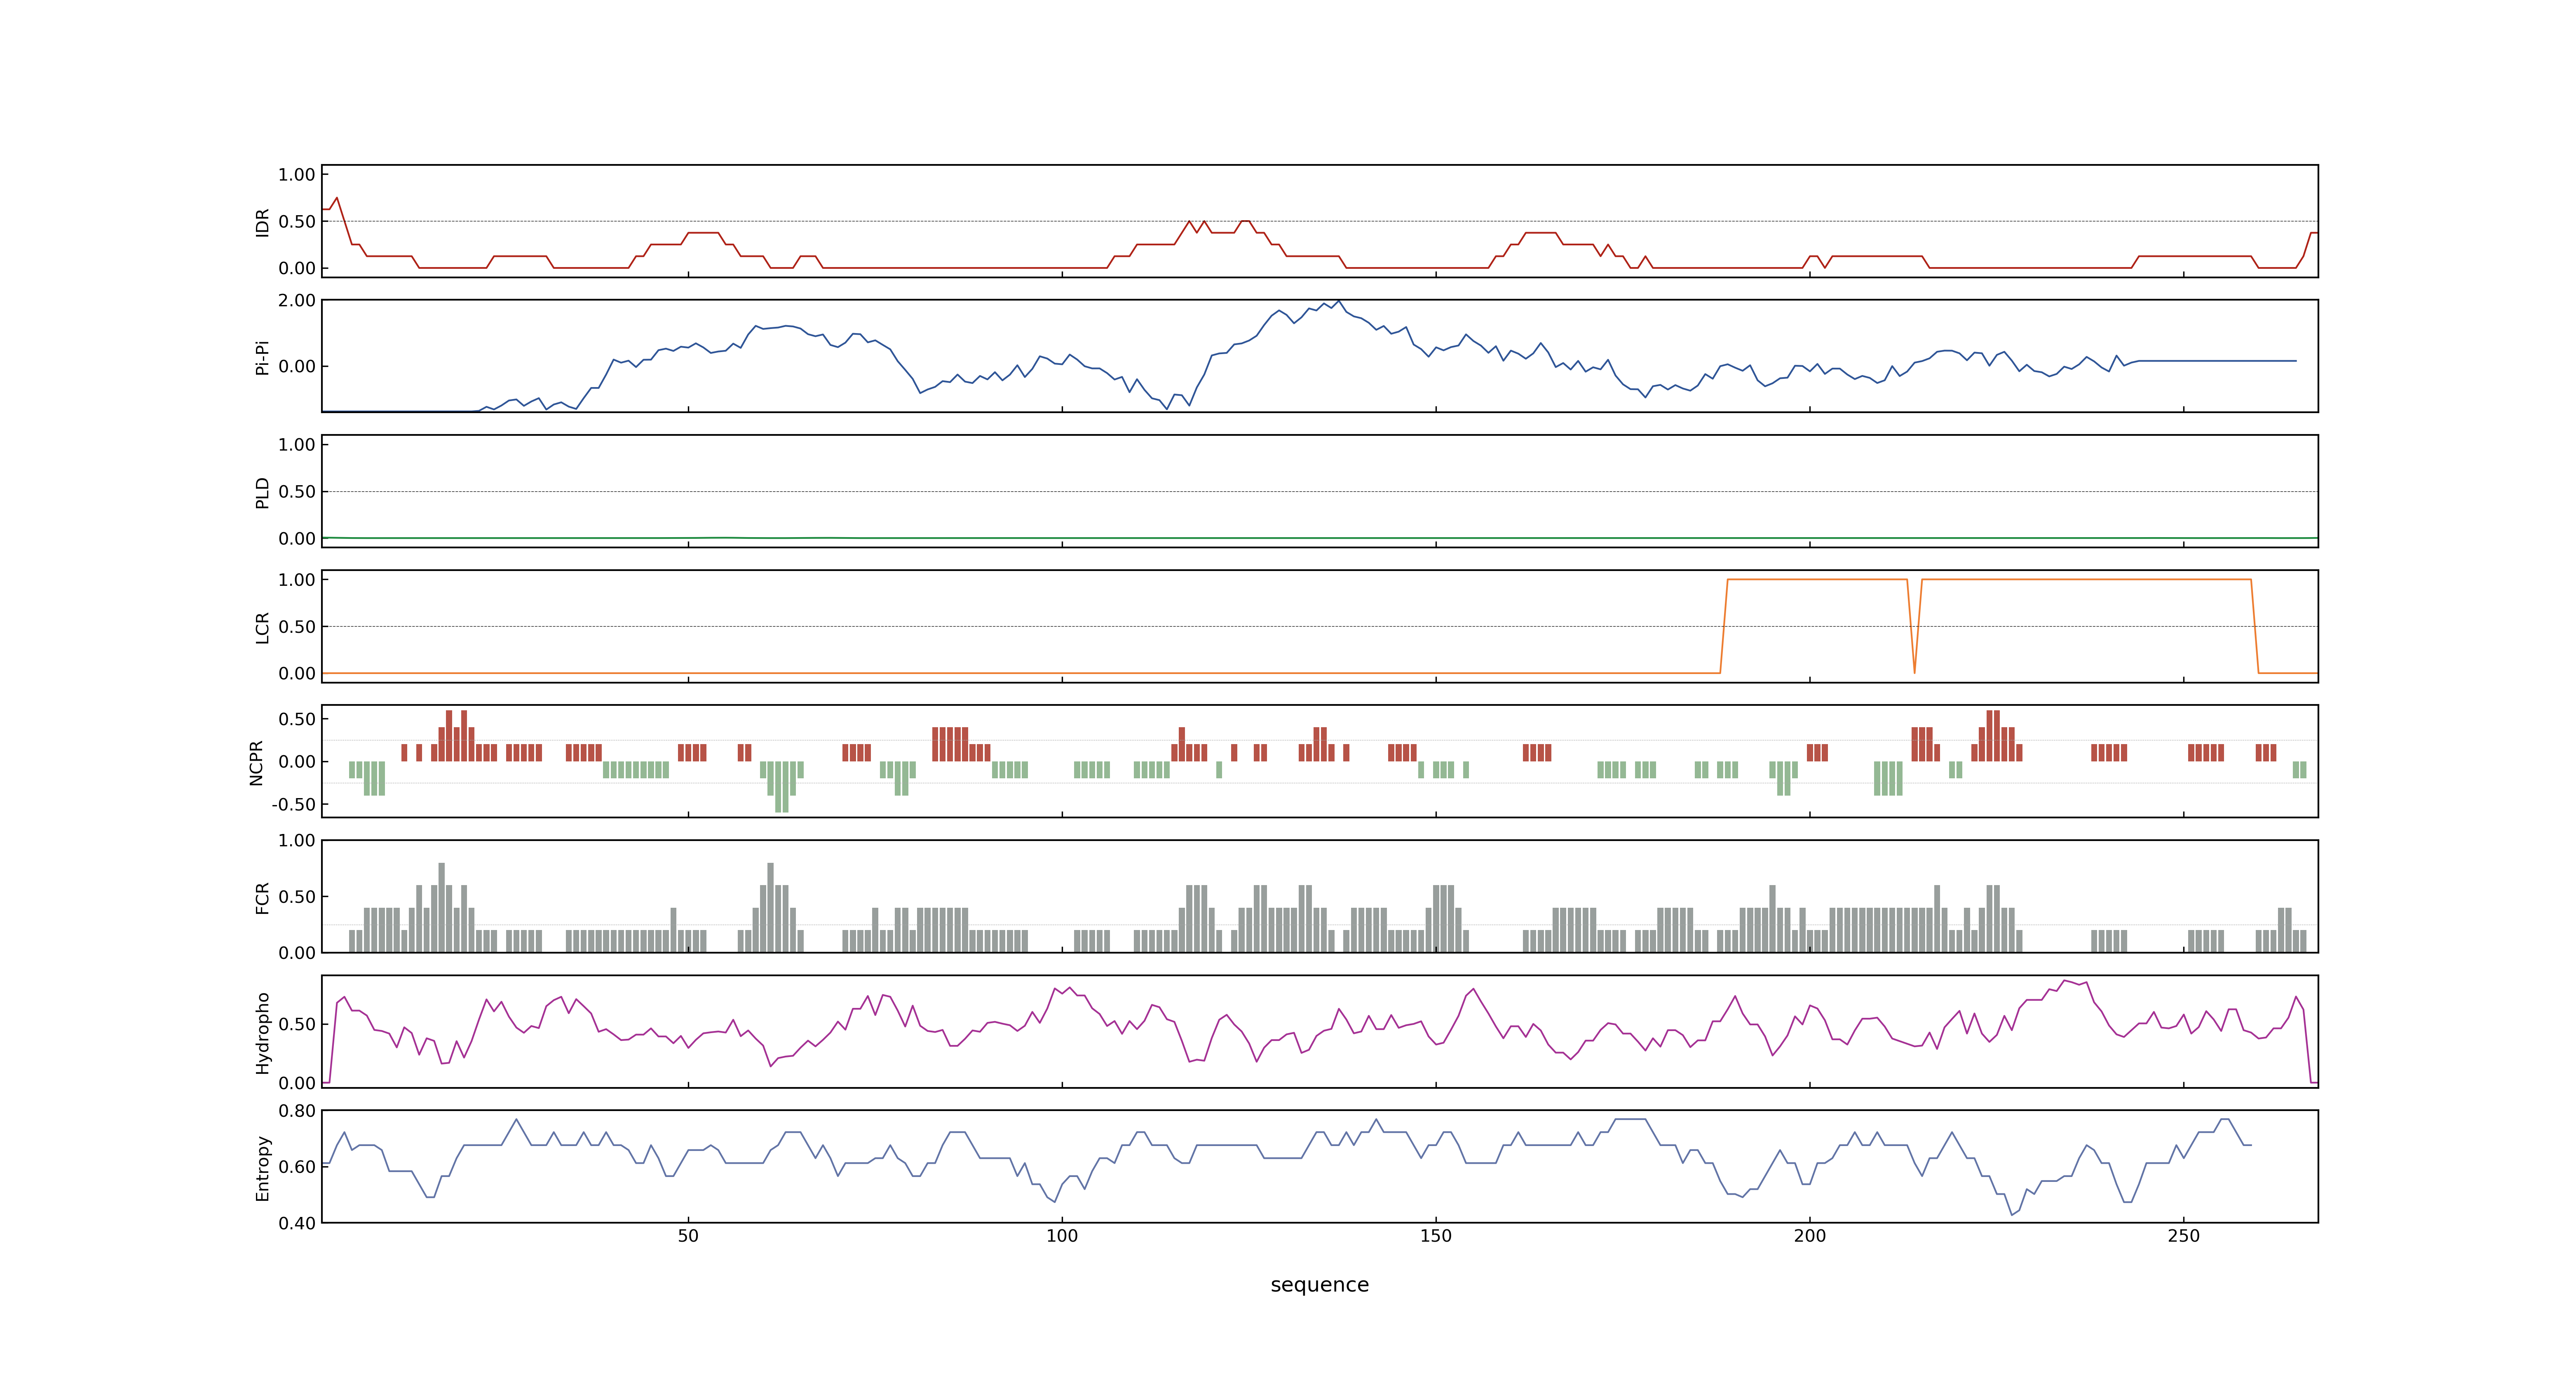Click the LCR y-axis label
This screenshot has width=2576, height=1374.
[x=263, y=627]
